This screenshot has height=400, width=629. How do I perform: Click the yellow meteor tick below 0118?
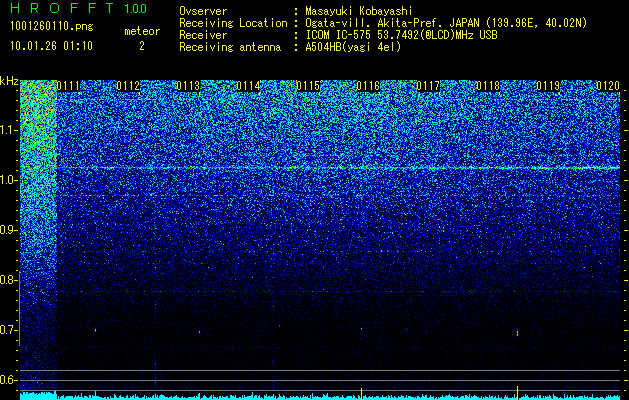[517, 392]
